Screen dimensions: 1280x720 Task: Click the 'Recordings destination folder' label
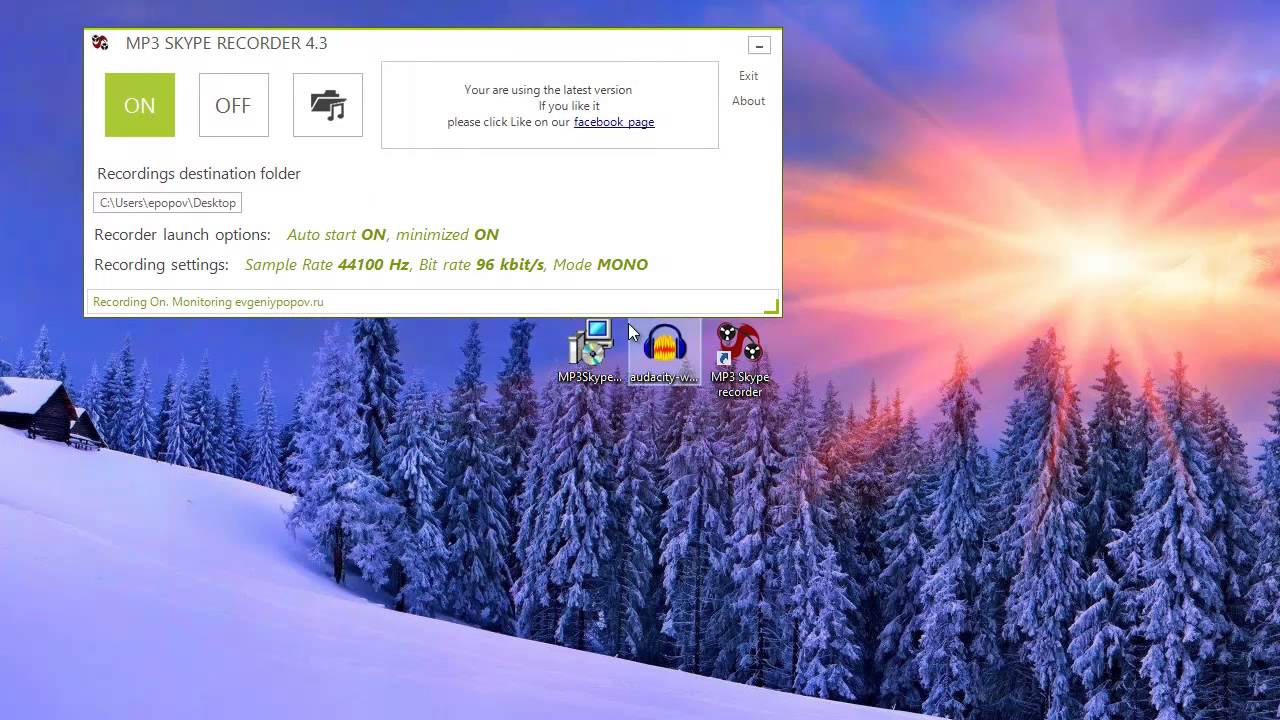[x=199, y=174]
